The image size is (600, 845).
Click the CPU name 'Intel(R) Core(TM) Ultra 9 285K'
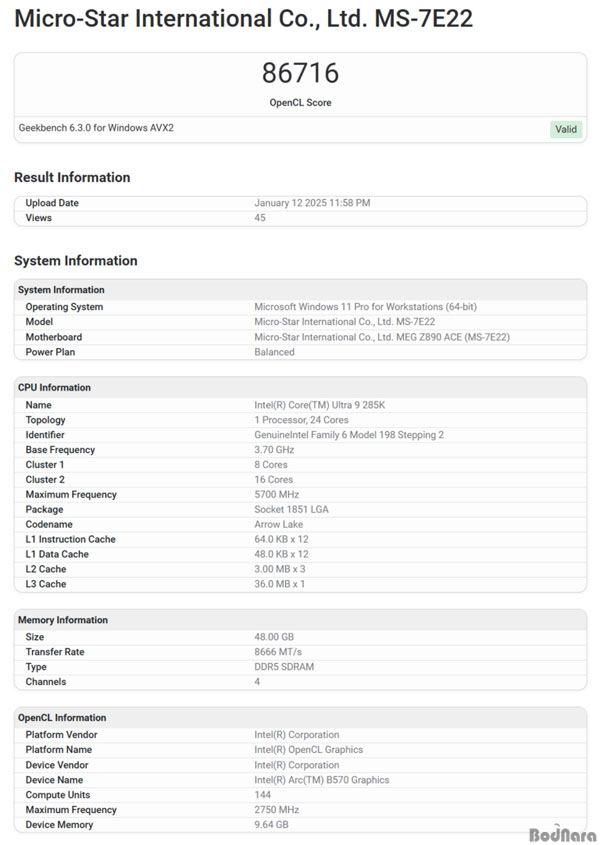(320, 405)
